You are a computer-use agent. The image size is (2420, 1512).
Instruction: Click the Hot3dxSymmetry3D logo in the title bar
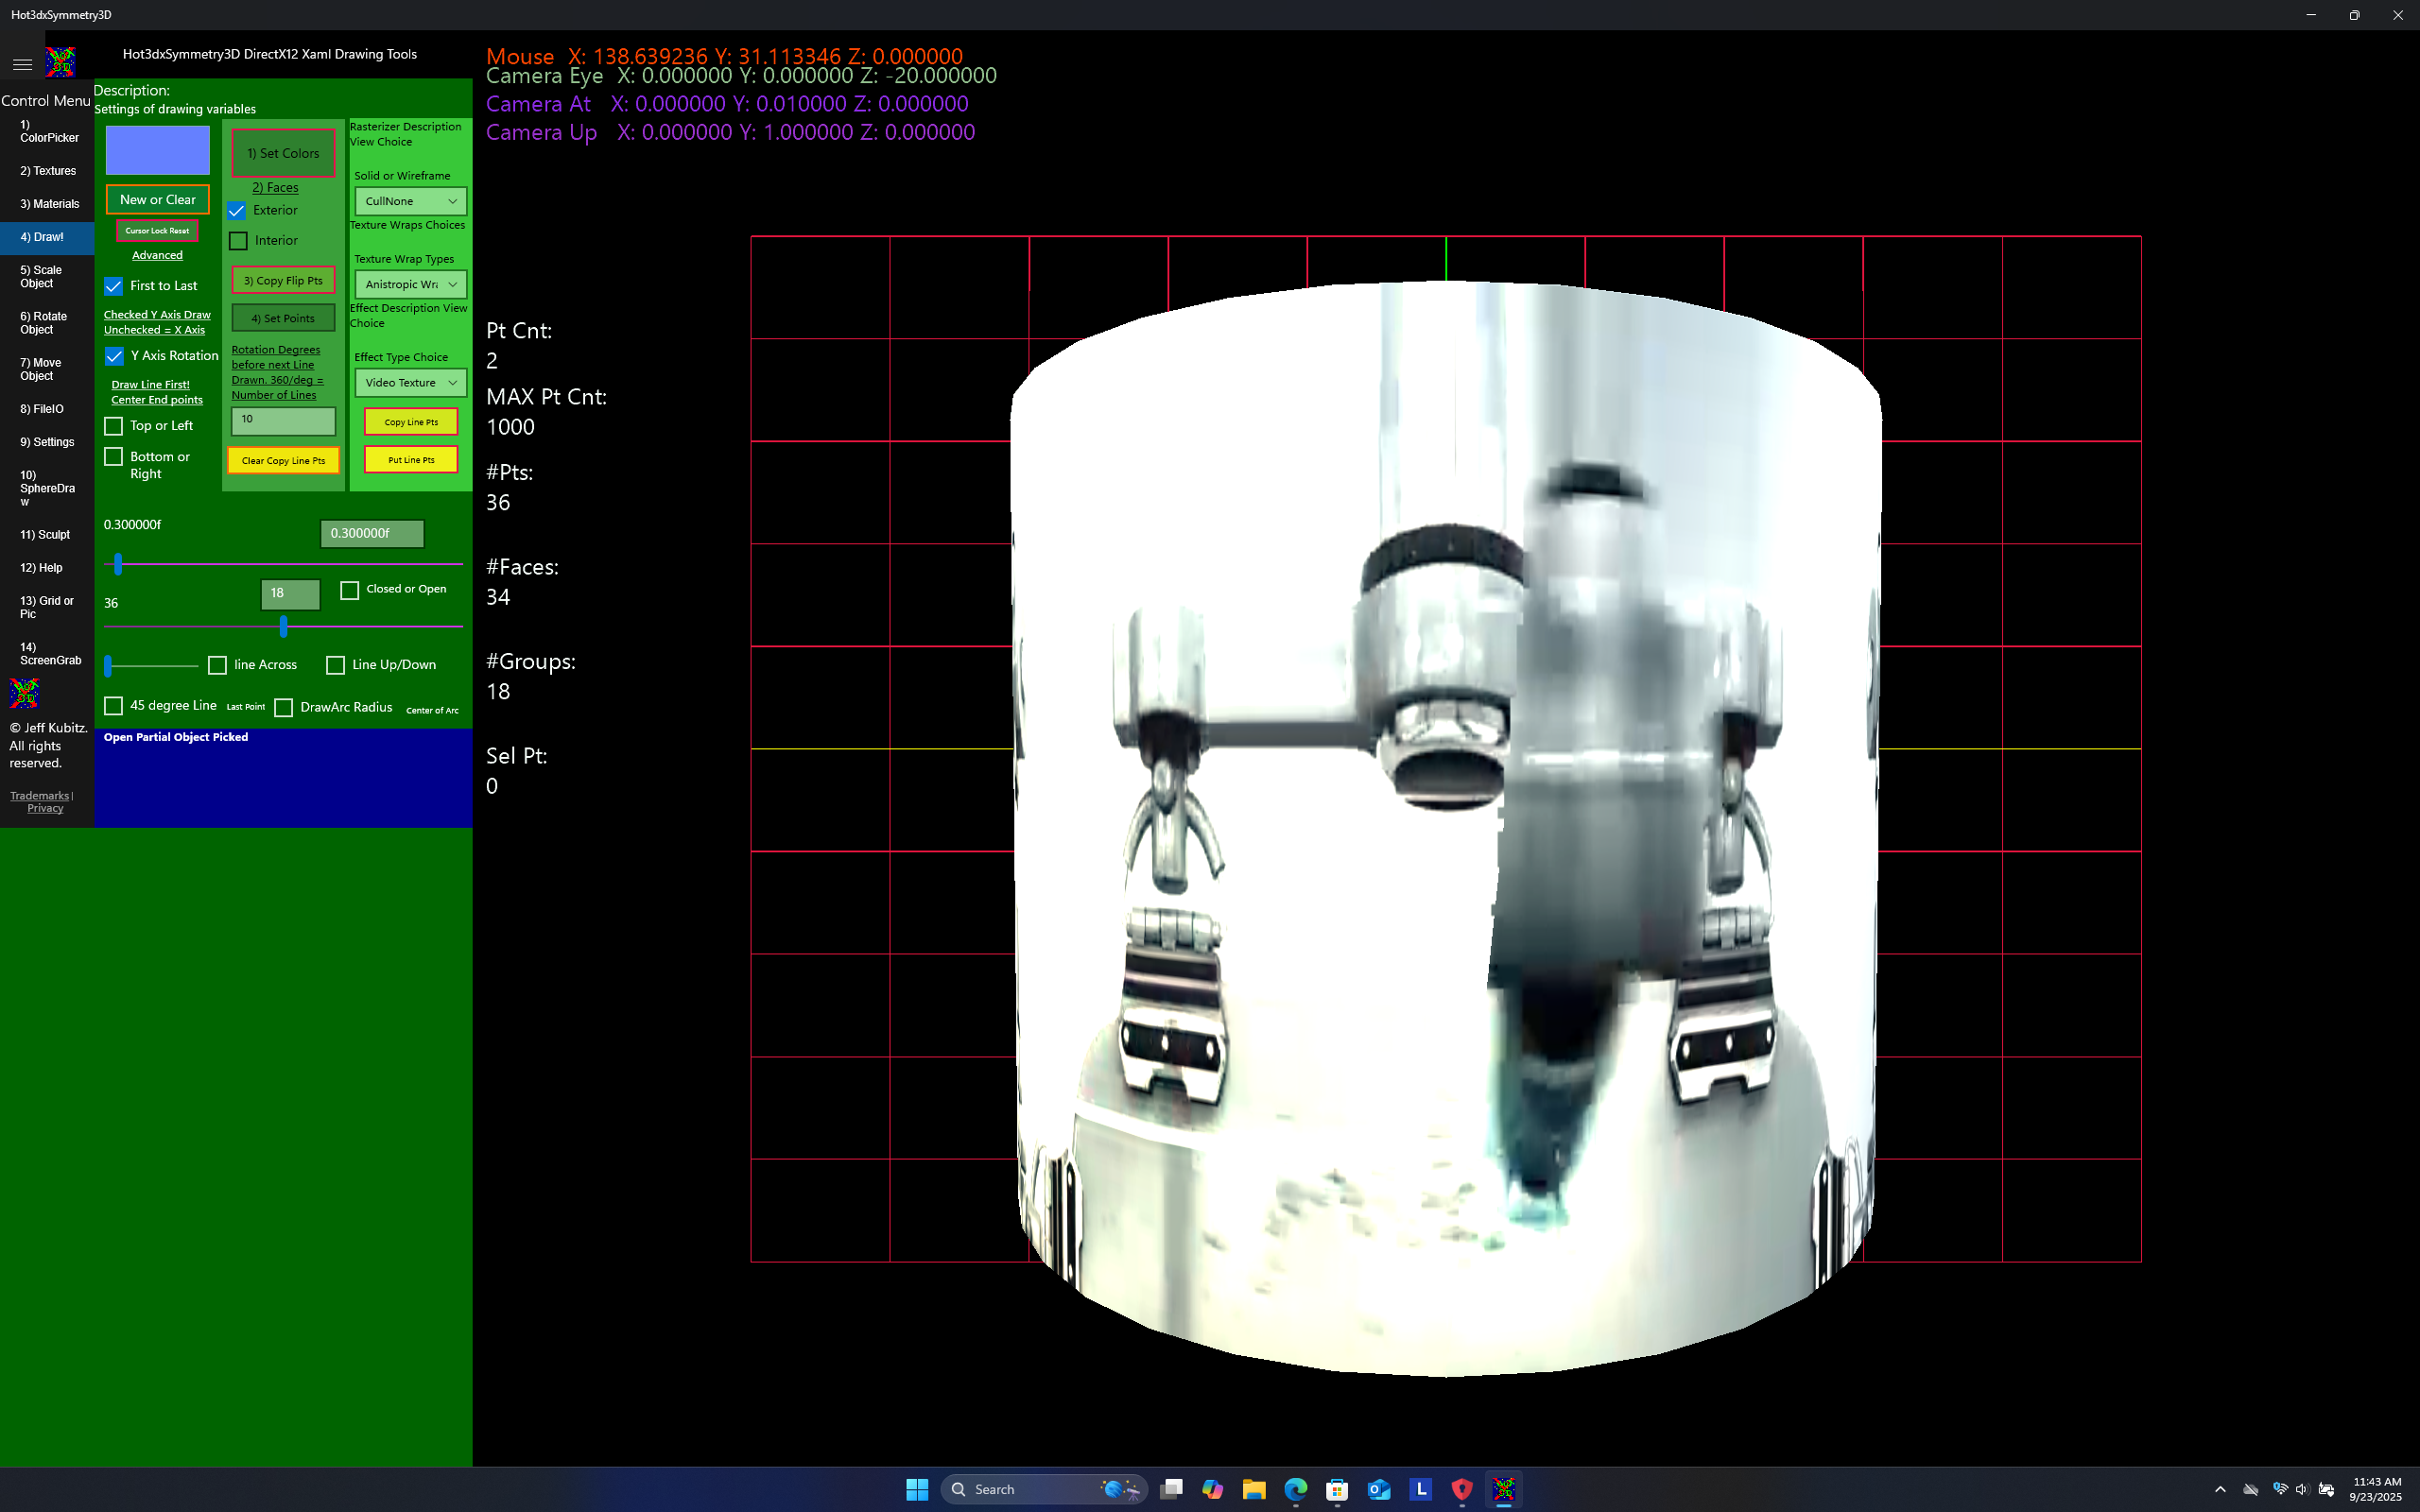(60, 62)
